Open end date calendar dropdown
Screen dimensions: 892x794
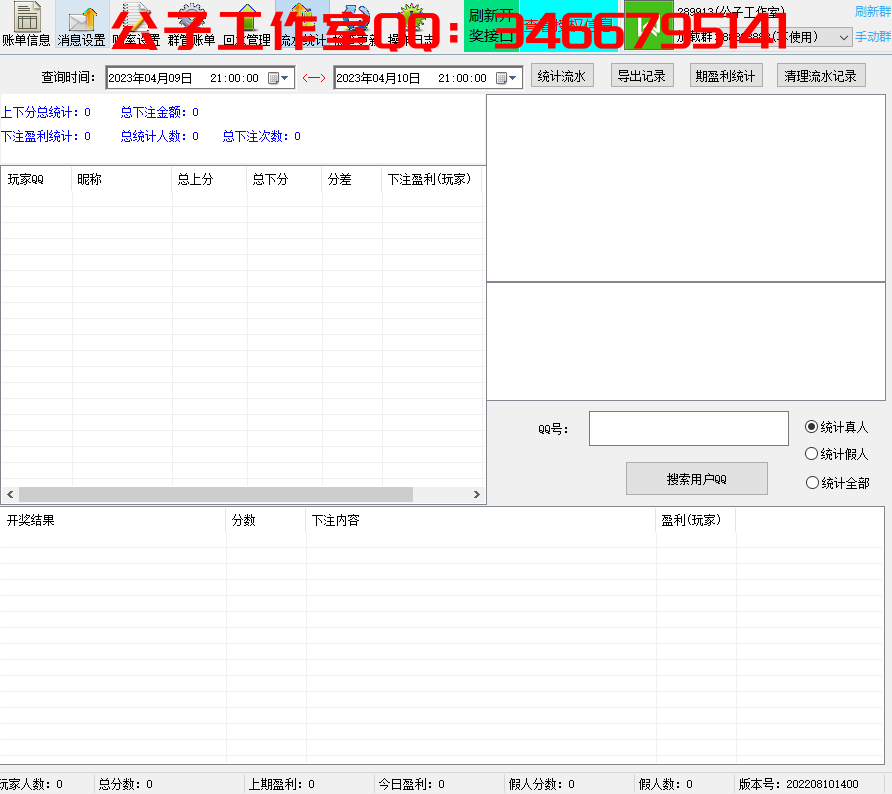point(507,78)
